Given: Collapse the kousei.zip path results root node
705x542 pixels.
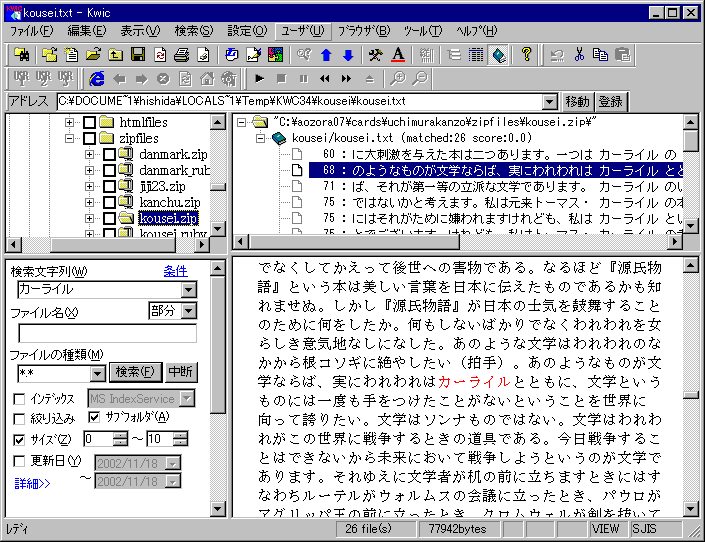Looking at the screenshot, I should (241, 122).
